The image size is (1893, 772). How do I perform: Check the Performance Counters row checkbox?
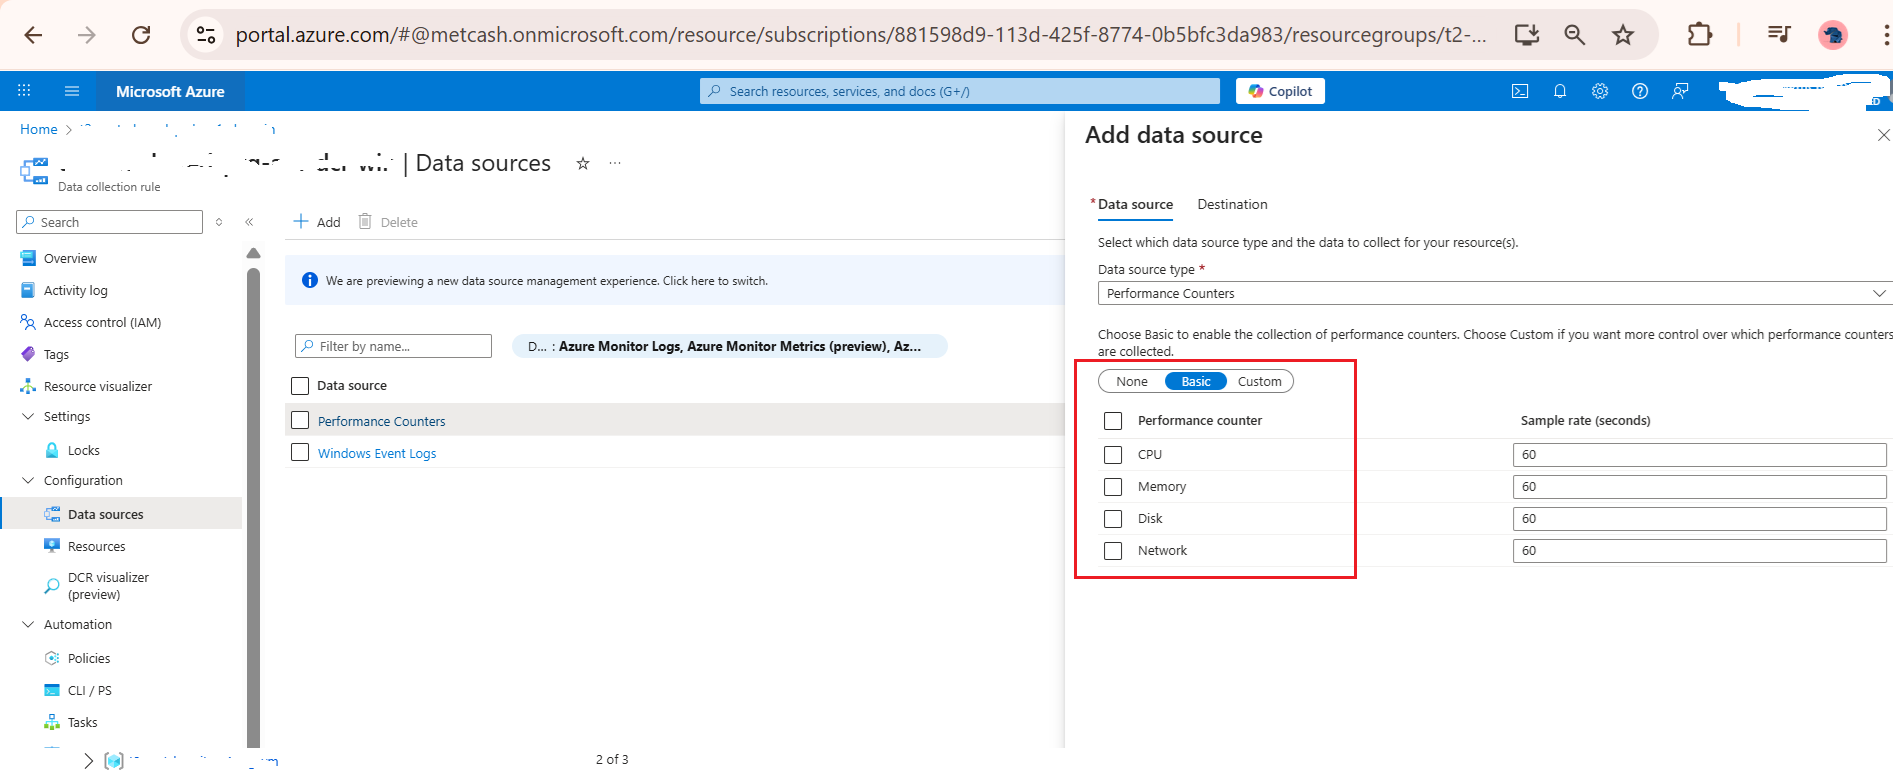300,420
